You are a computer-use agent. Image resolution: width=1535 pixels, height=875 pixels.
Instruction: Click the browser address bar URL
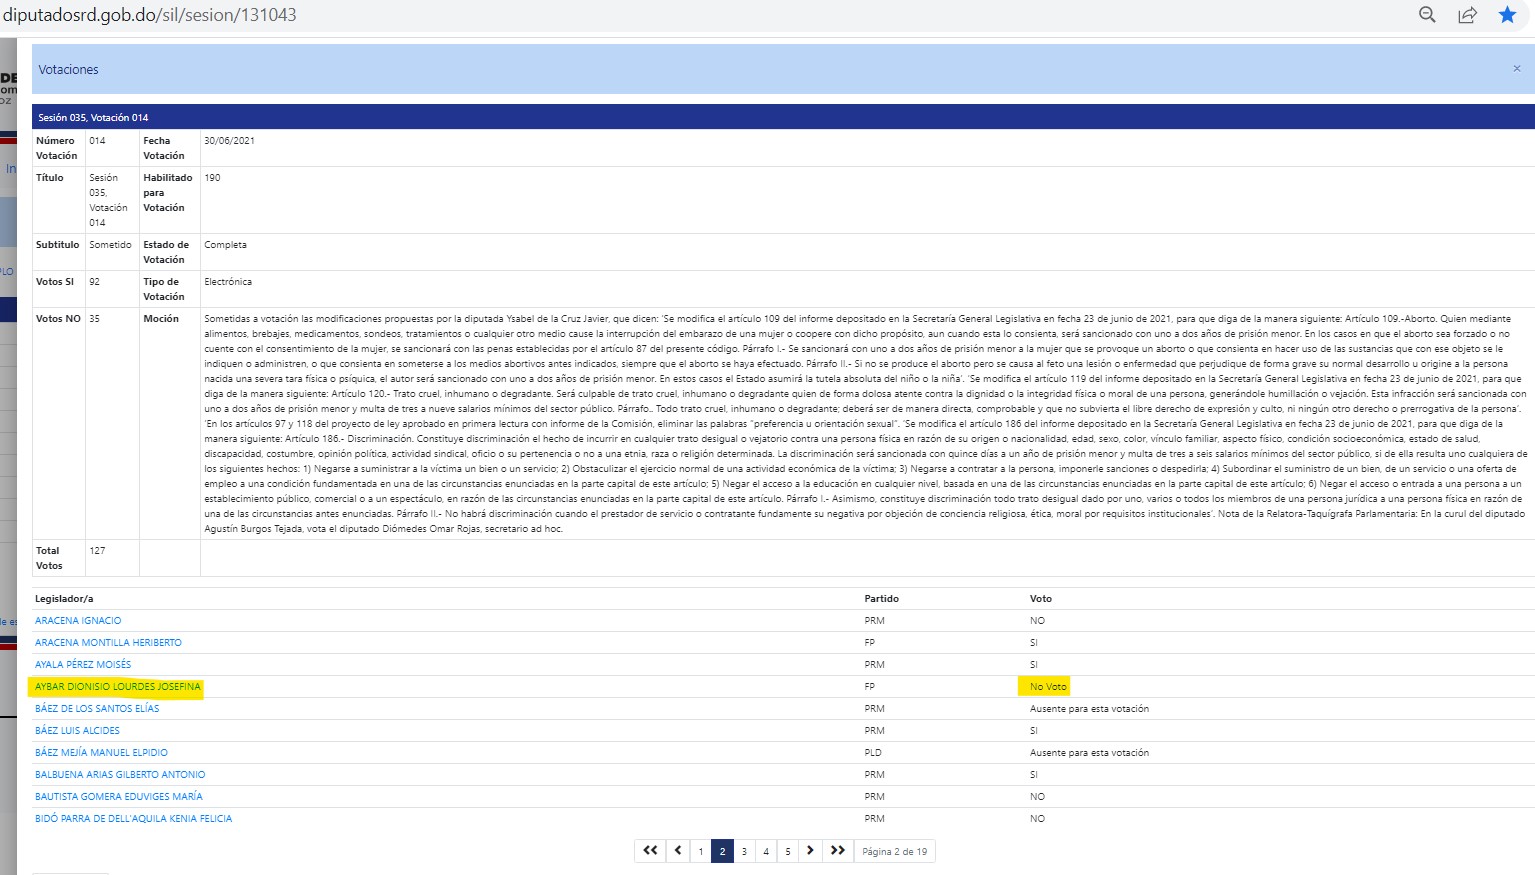pyautogui.click(x=150, y=15)
